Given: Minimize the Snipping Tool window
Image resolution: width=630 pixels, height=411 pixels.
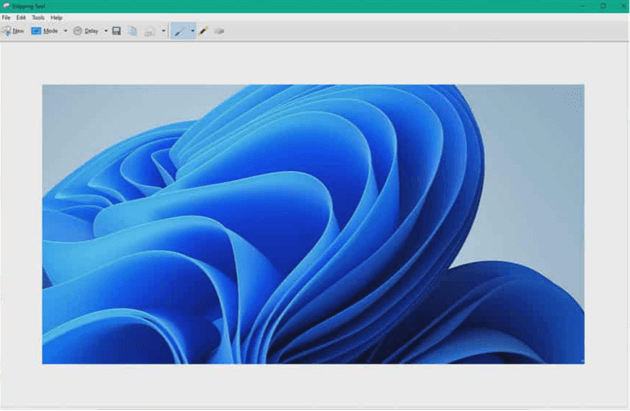Looking at the screenshot, I should point(583,6).
